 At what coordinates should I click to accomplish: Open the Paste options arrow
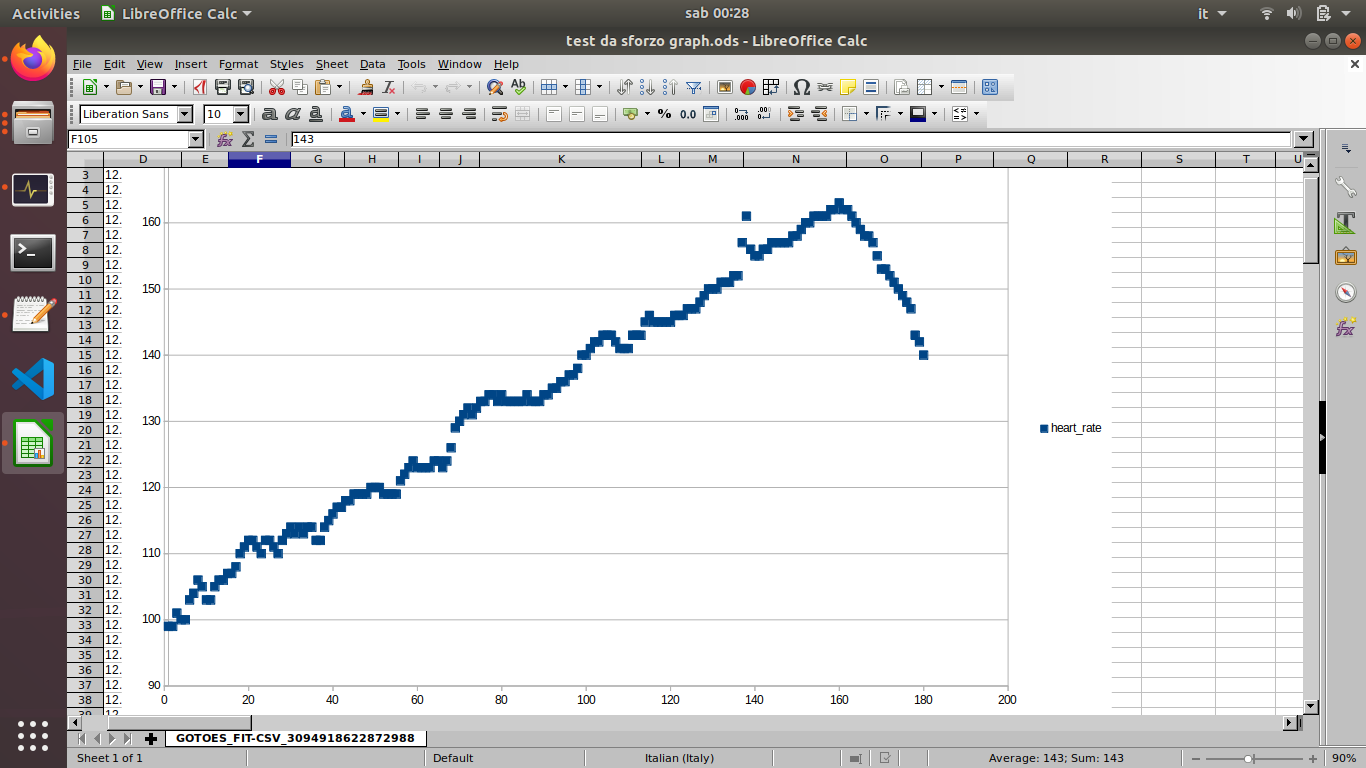pos(339,87)
